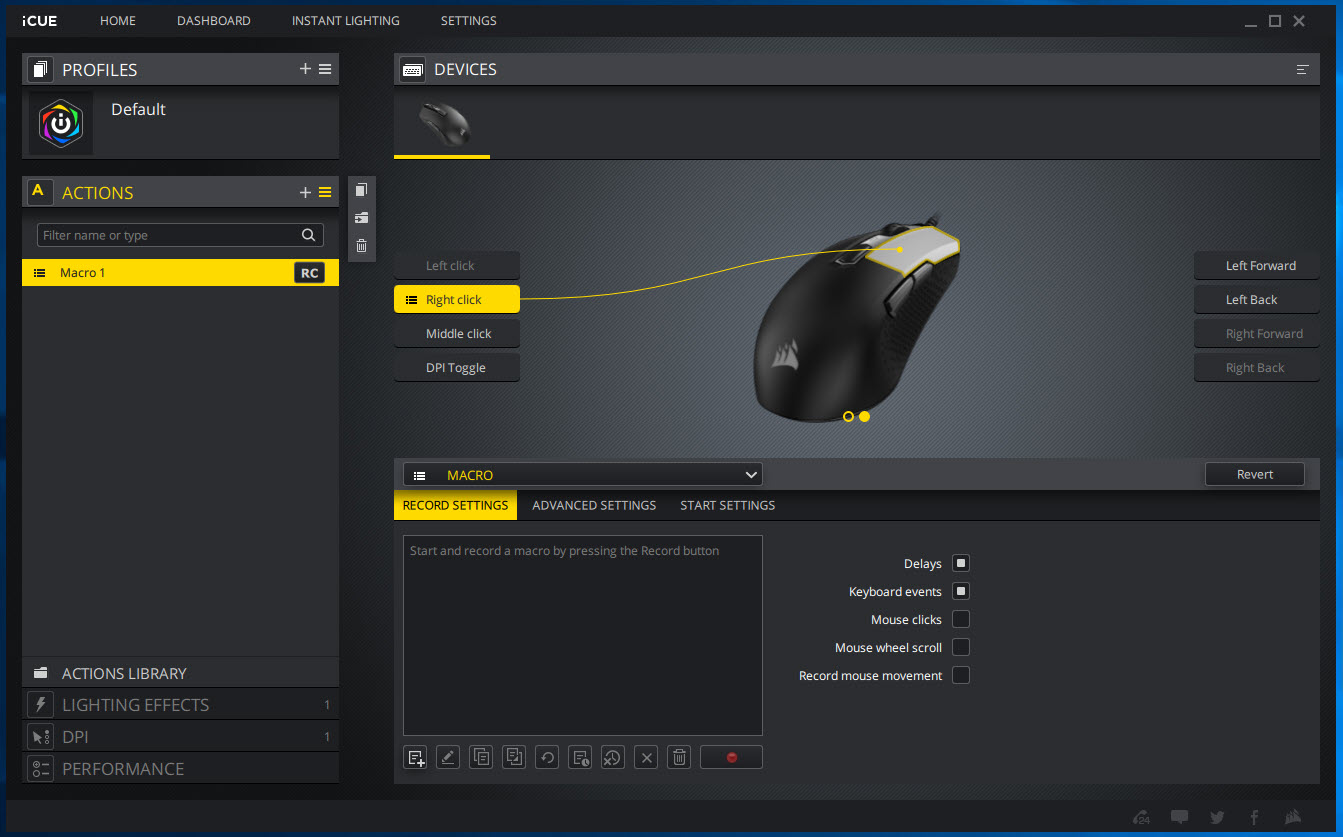
Task: Copy the selected action from side toolbar
Action: [x=361, y=190]
